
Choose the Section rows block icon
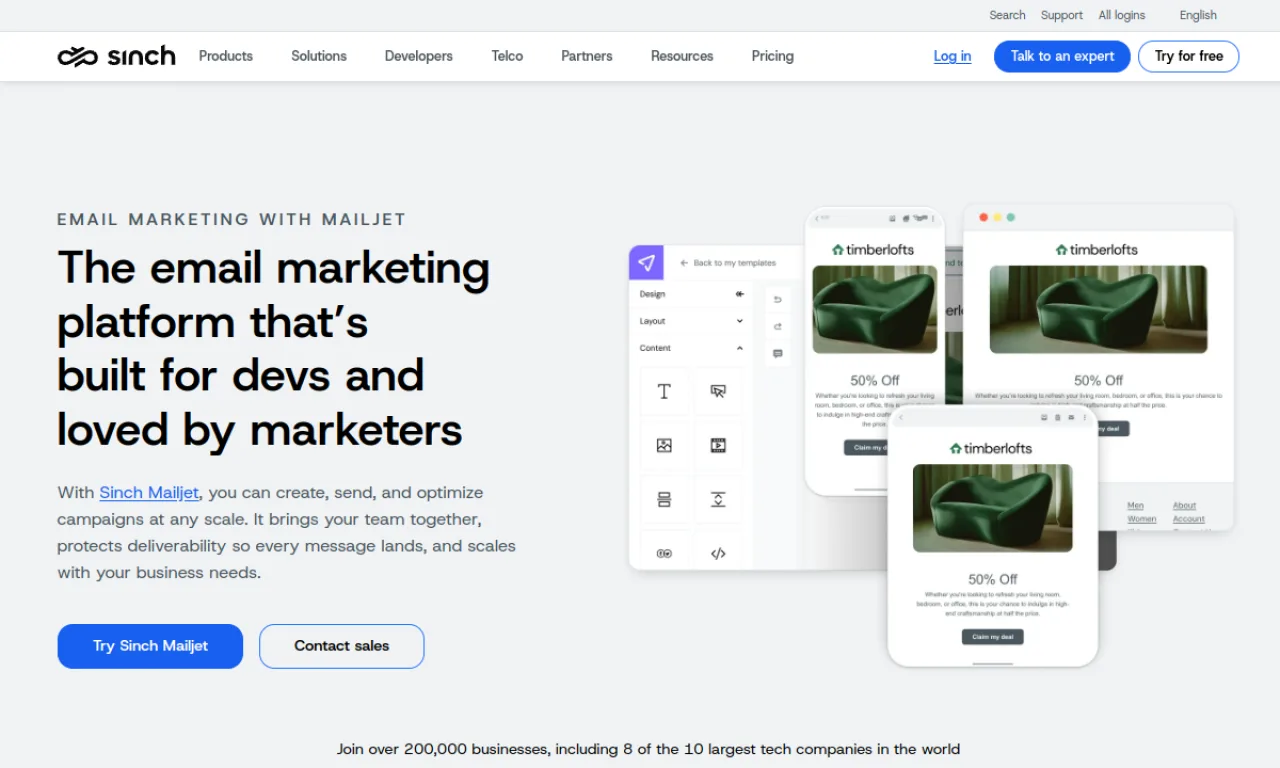(664, 499)
